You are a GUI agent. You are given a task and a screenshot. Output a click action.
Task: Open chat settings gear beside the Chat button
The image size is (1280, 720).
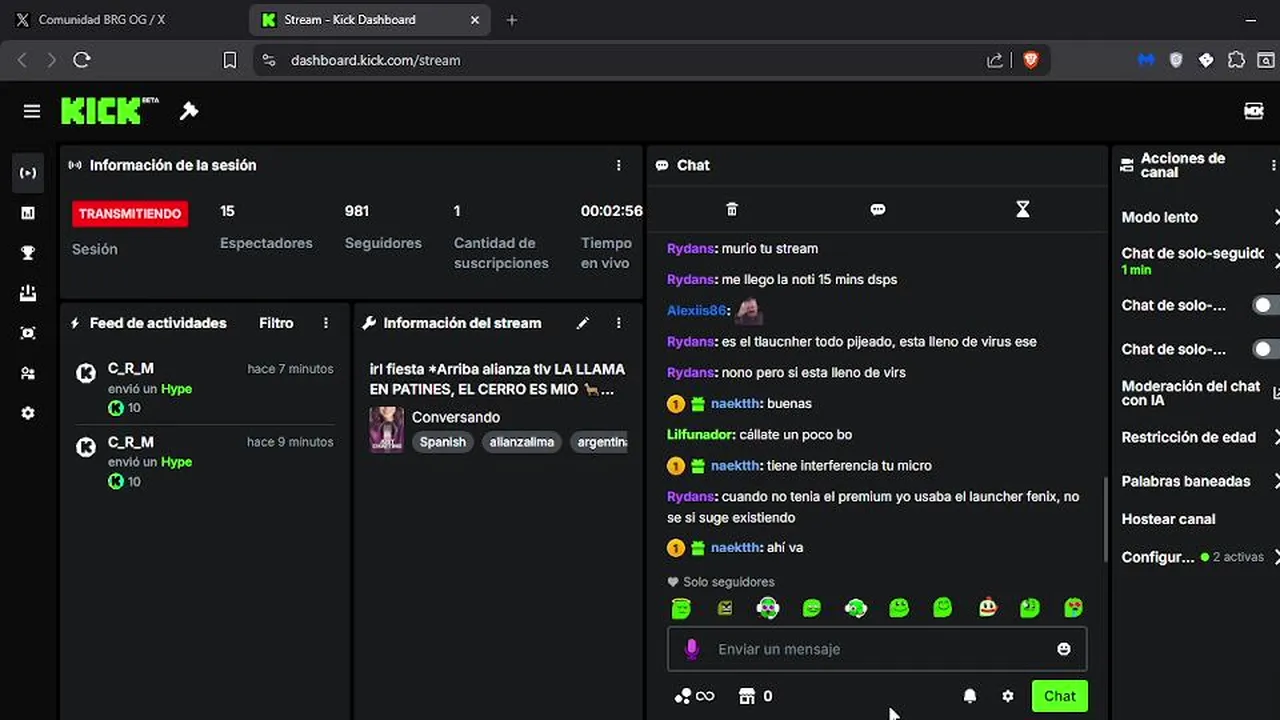pos(1008,696)
